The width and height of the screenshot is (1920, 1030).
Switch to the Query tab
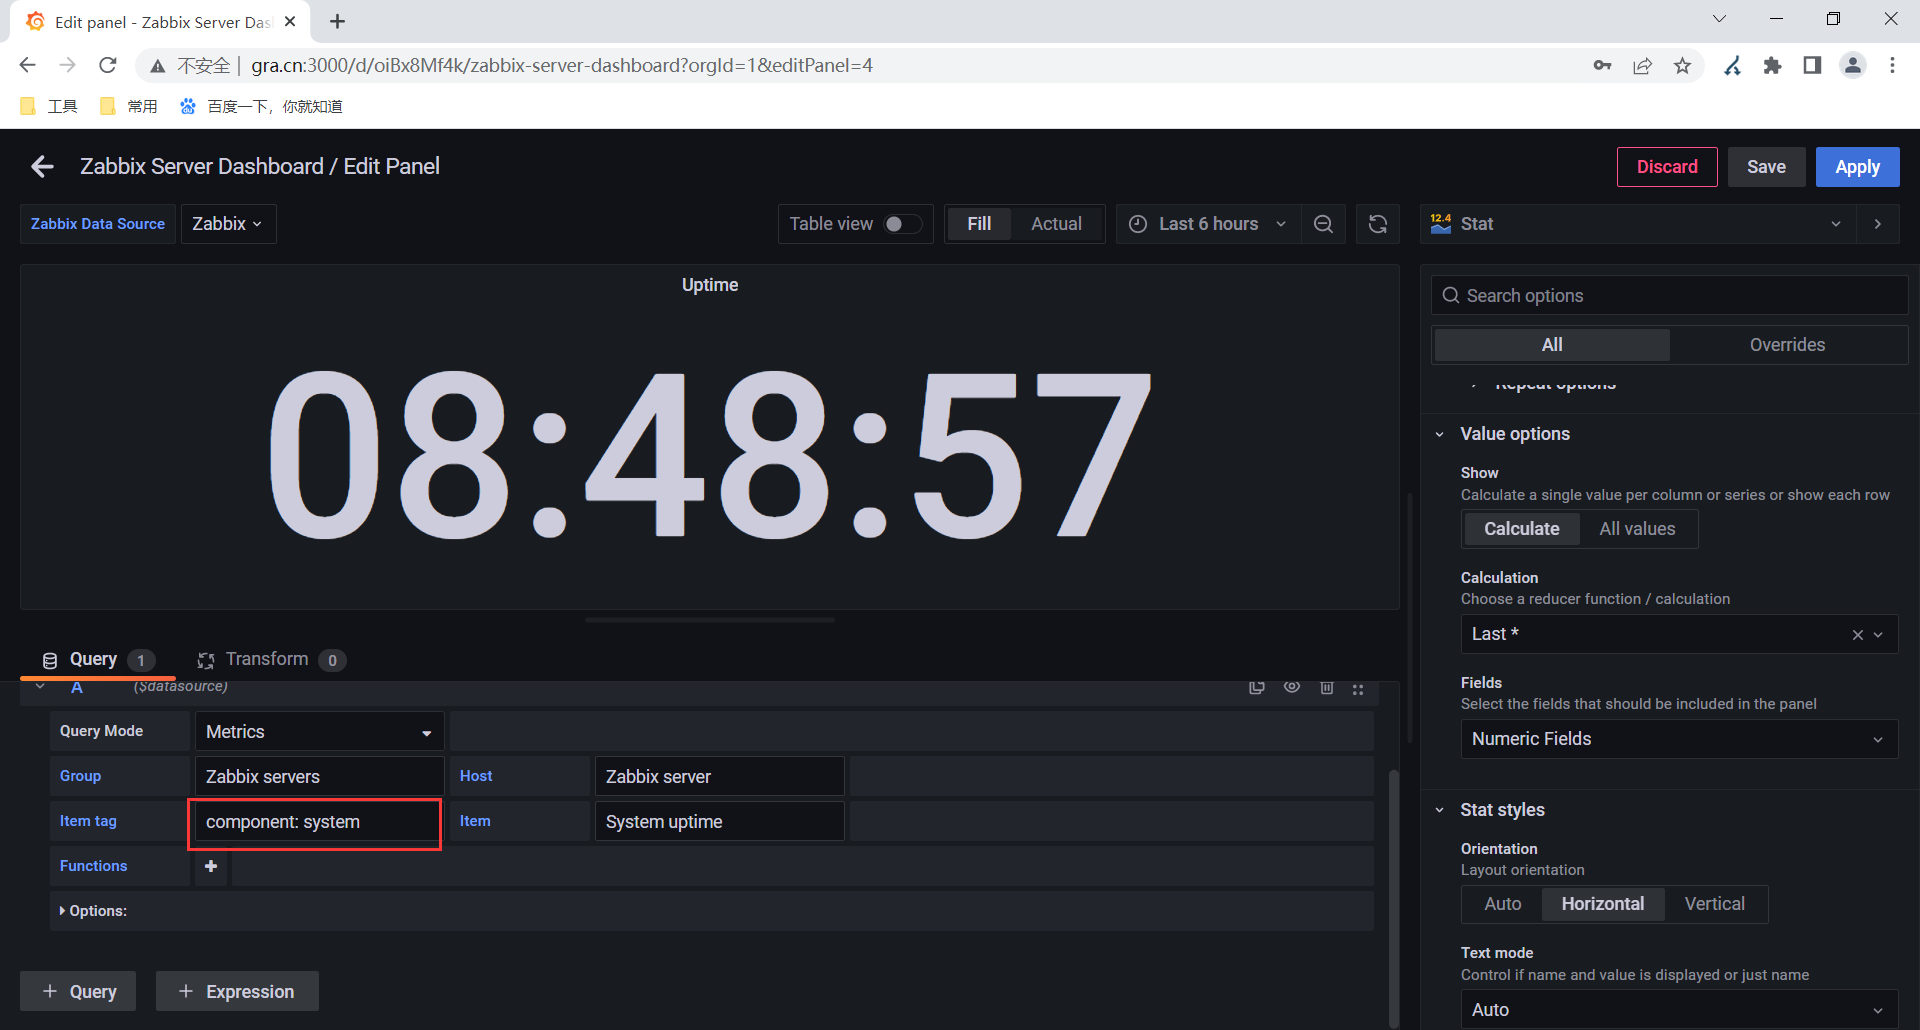coord(98,660)
